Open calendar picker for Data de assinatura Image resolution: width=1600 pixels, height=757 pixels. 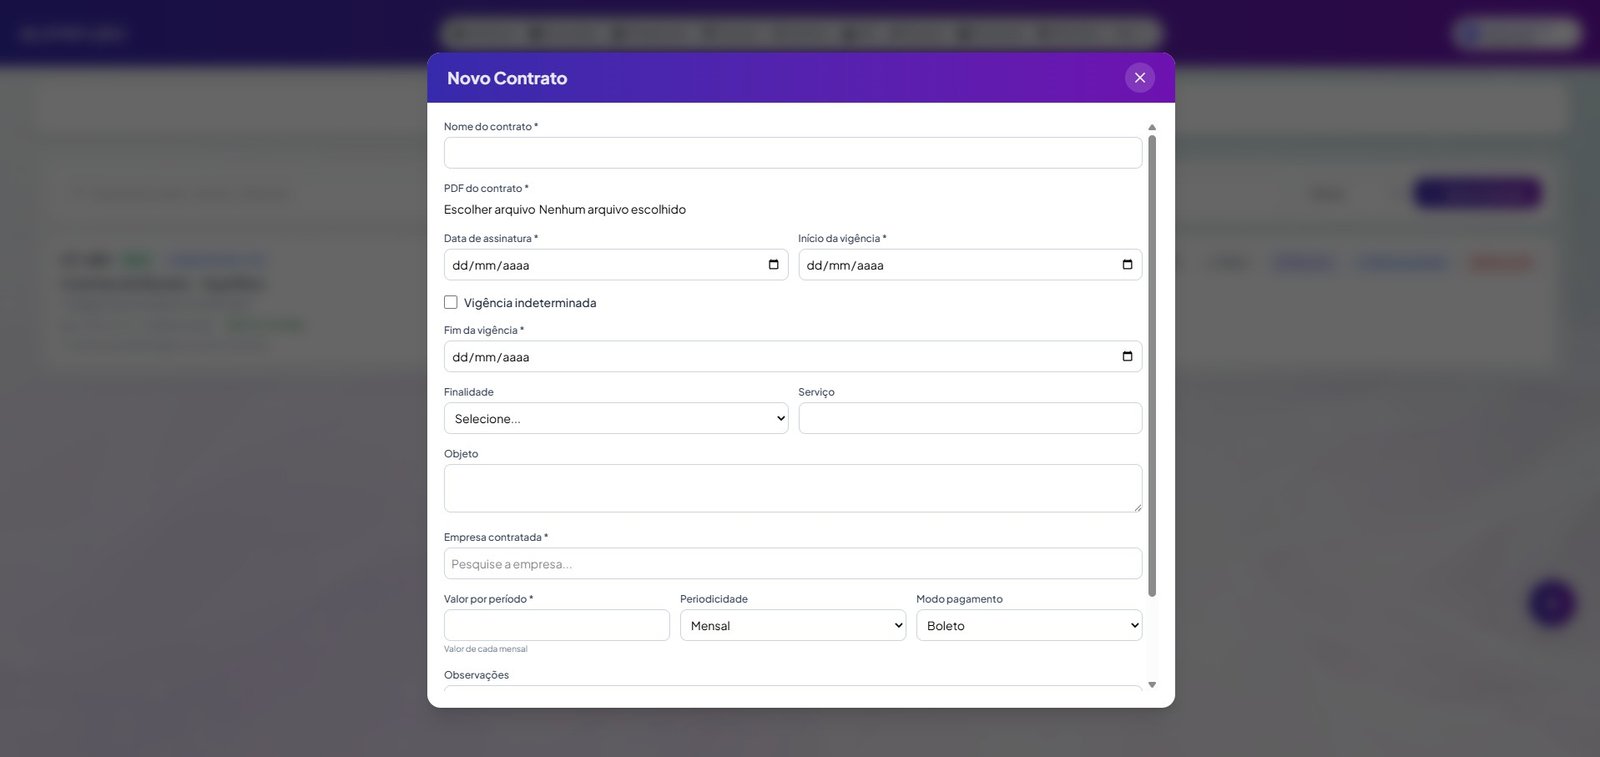click(773, 265)
